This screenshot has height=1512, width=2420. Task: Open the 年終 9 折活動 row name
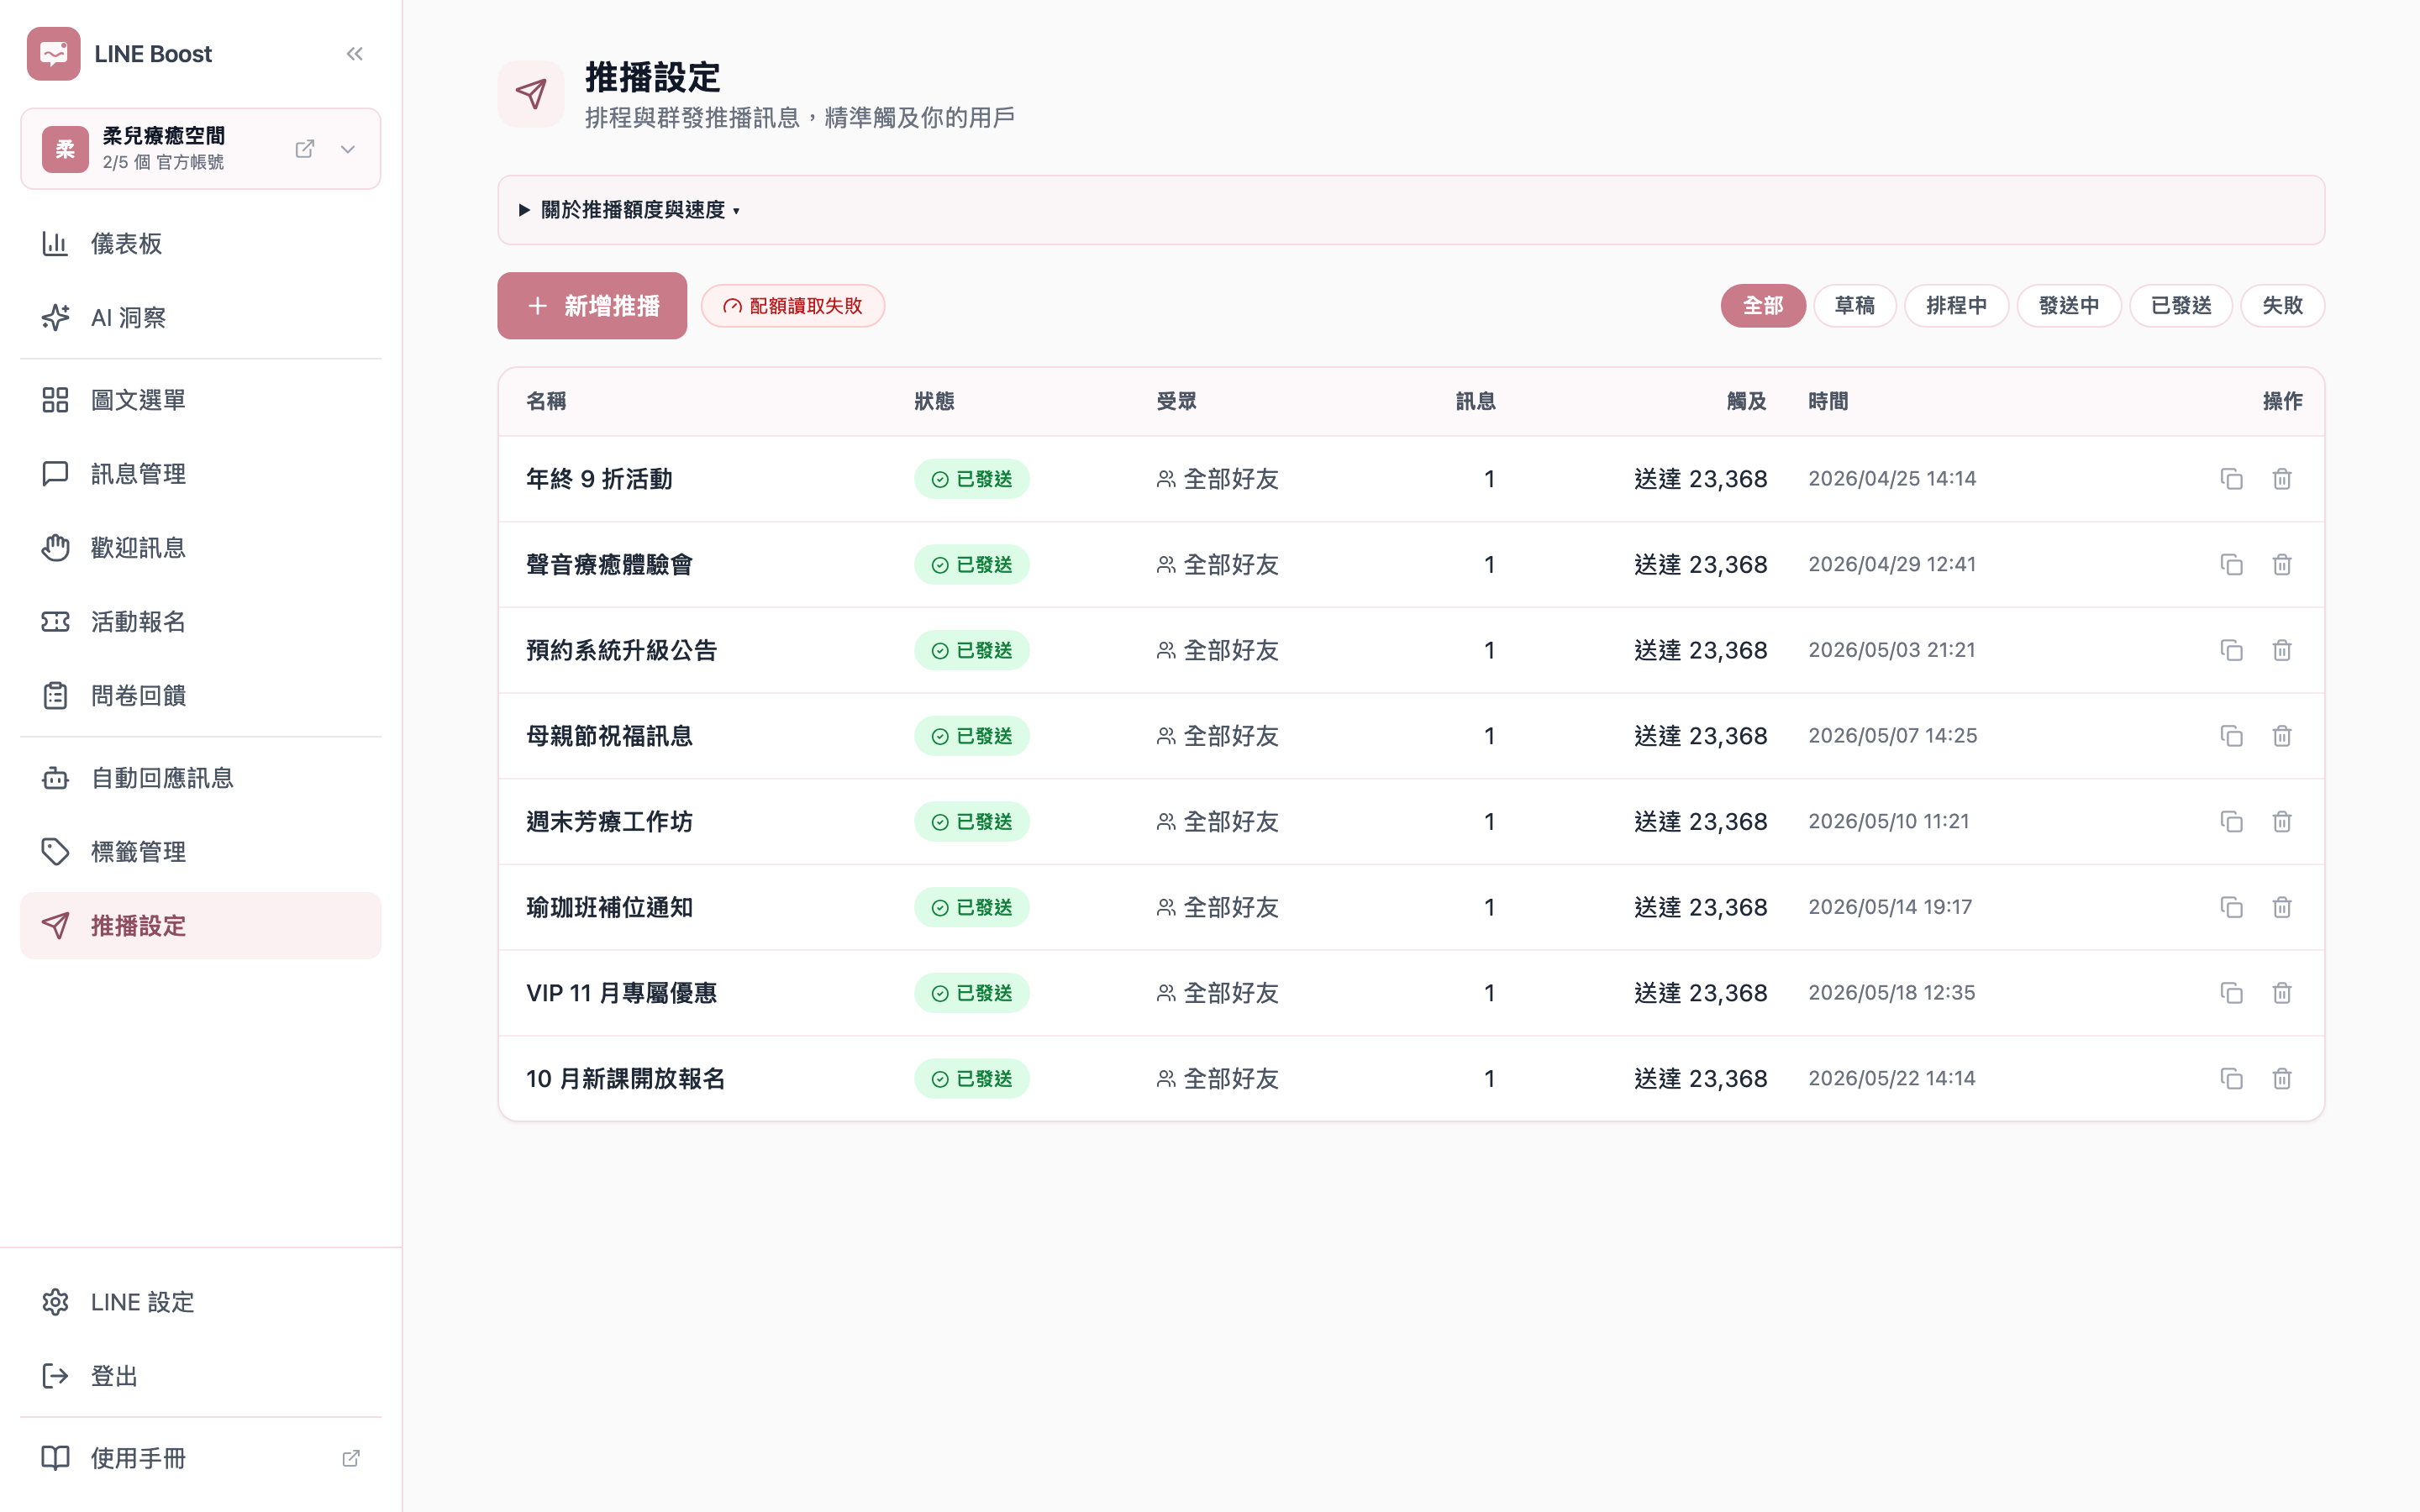coord(599,479)
